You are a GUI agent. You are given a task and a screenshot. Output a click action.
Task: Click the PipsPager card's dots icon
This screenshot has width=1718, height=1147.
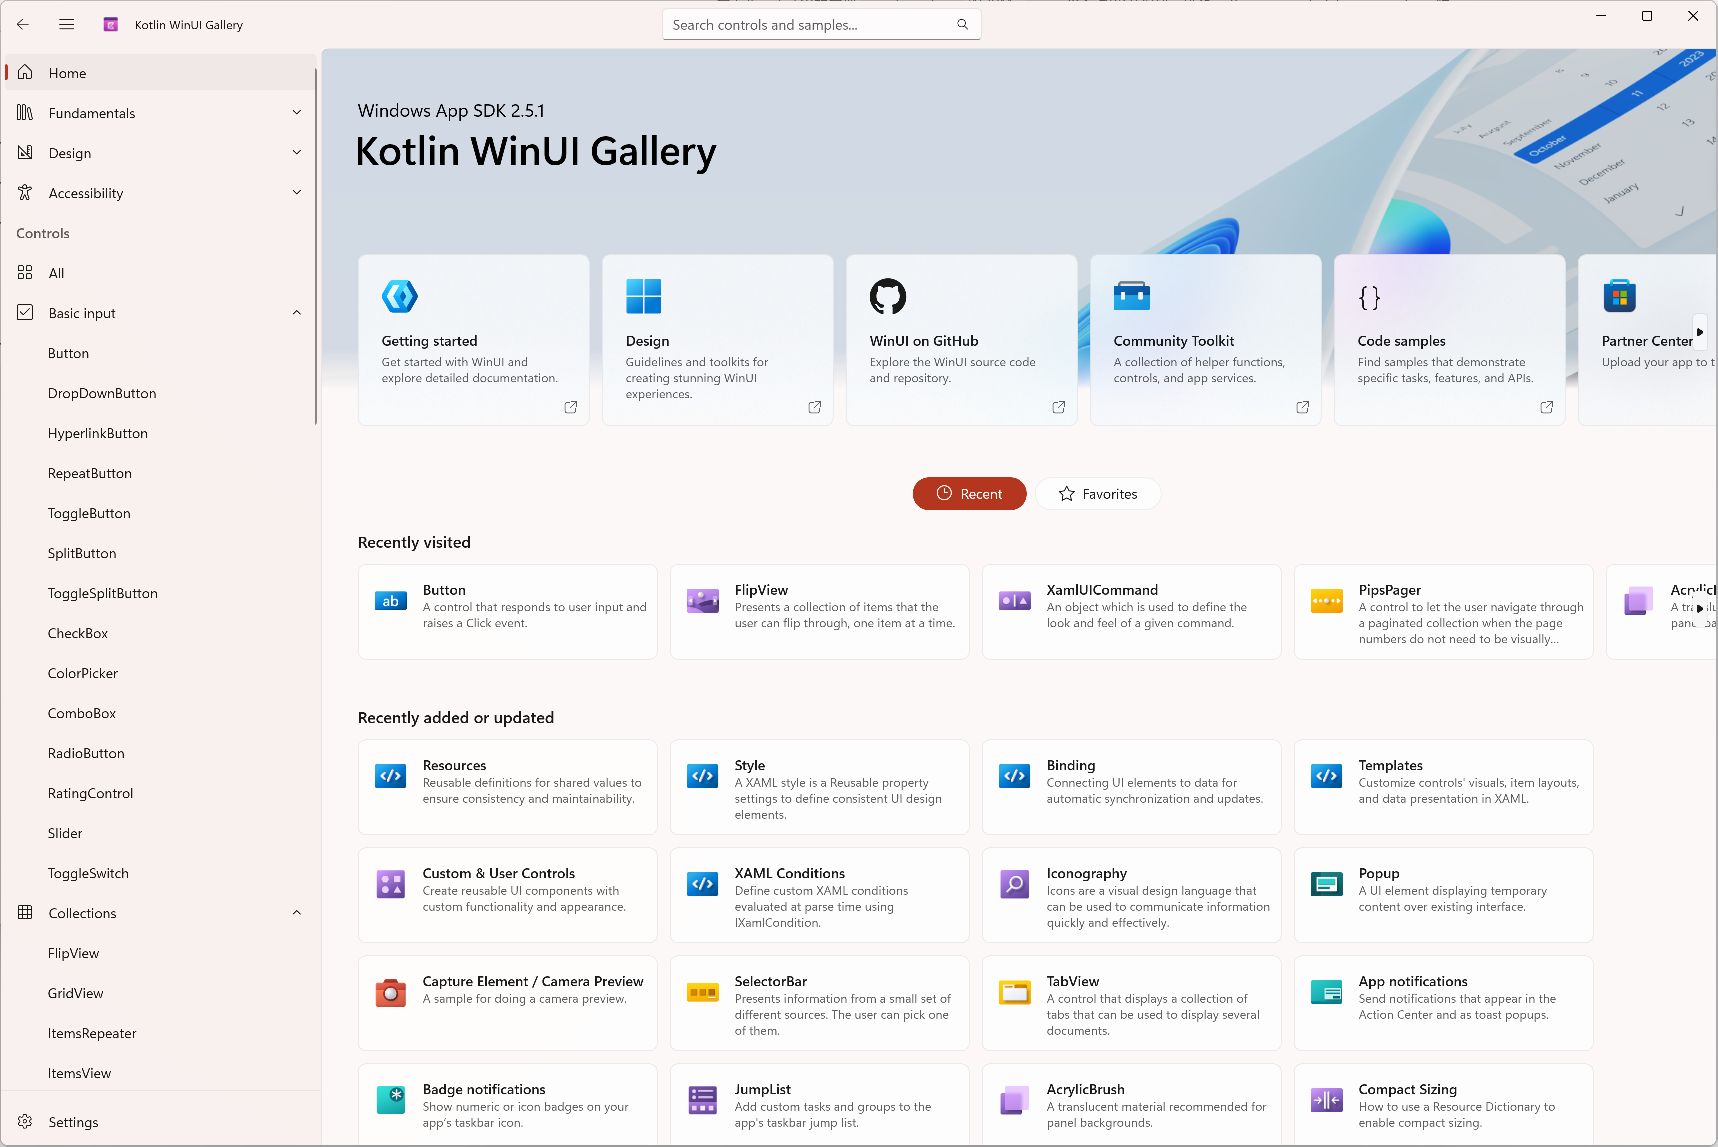click(1327, 601)
